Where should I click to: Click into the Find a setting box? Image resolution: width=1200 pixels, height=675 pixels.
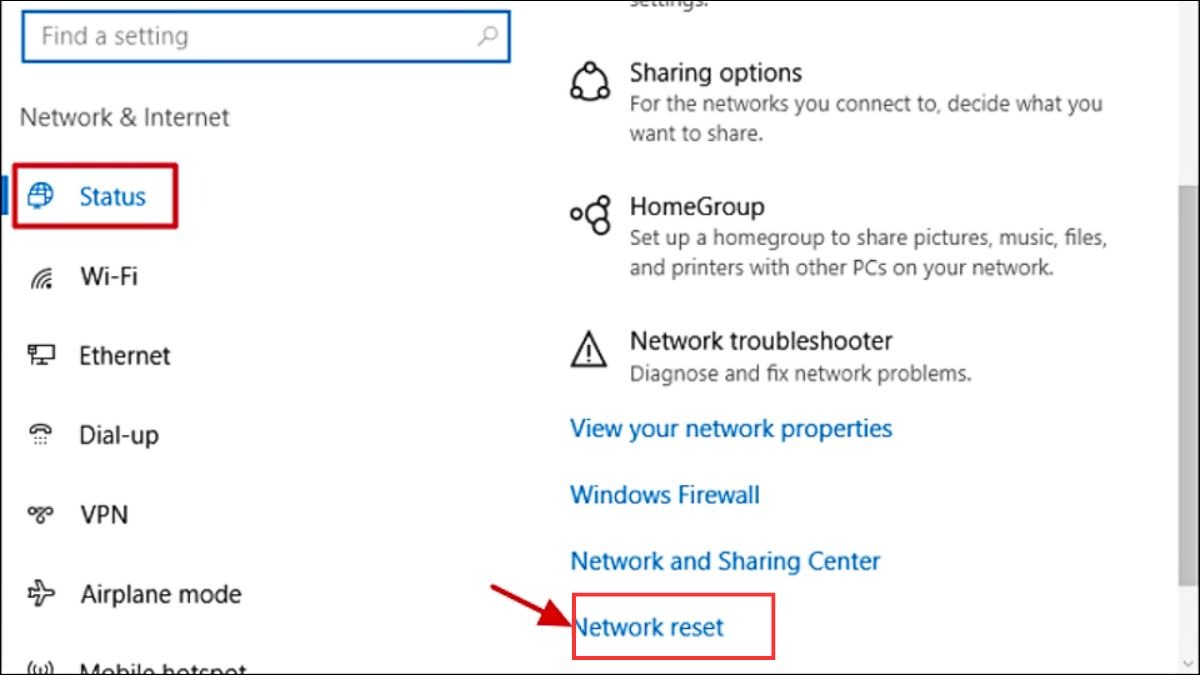(x=266, y=37)
